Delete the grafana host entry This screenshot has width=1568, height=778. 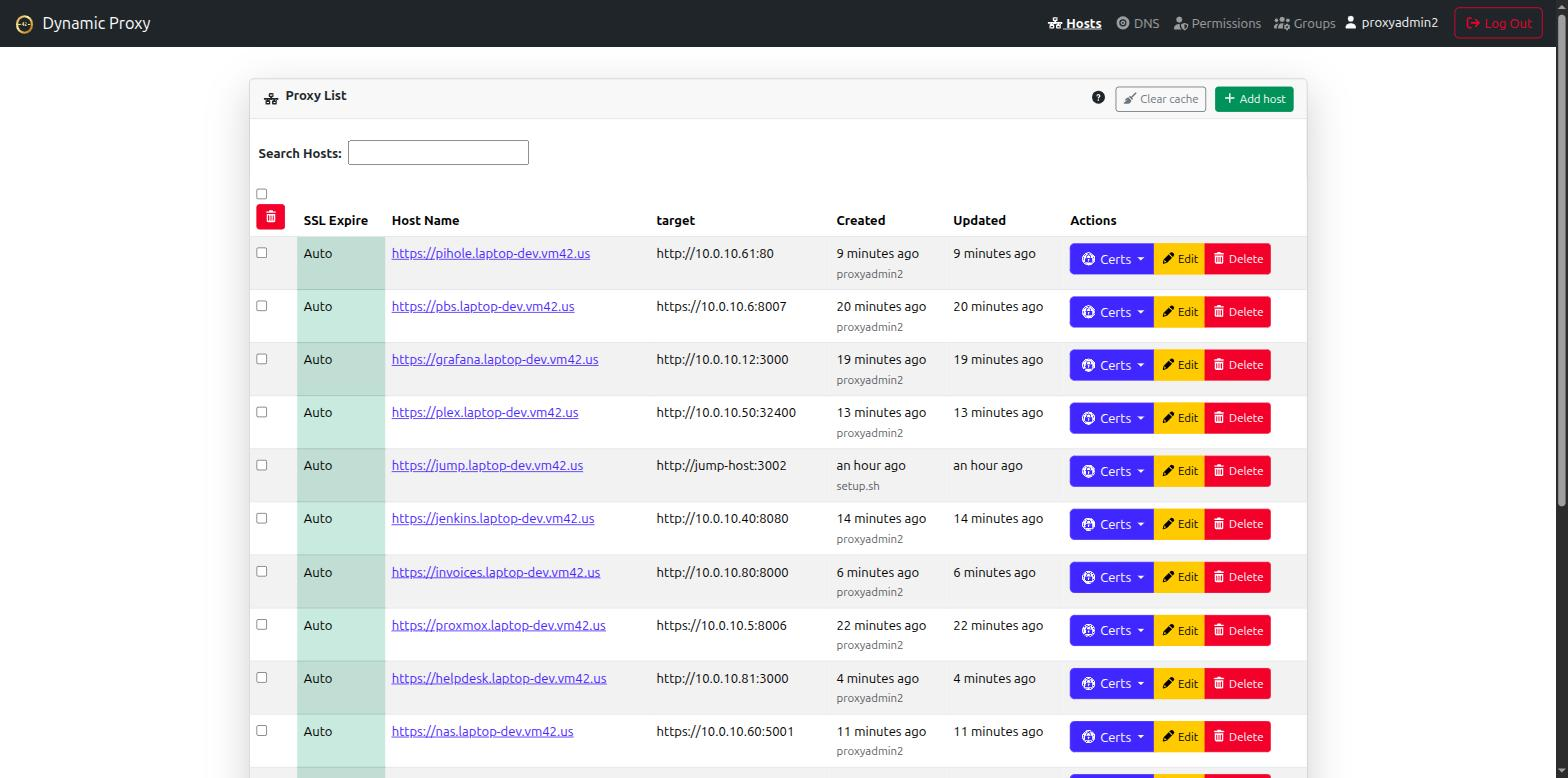(1238, 365)
